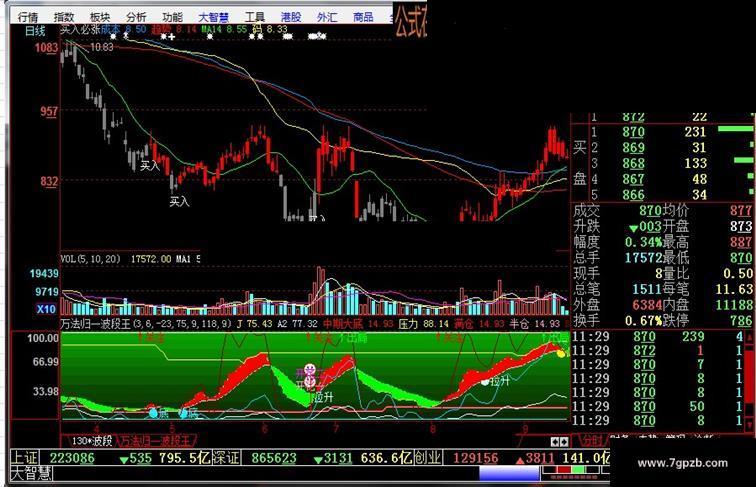
Task: Open the 大智慧 menu in the menu bar
Action: (x=214, y=17)
